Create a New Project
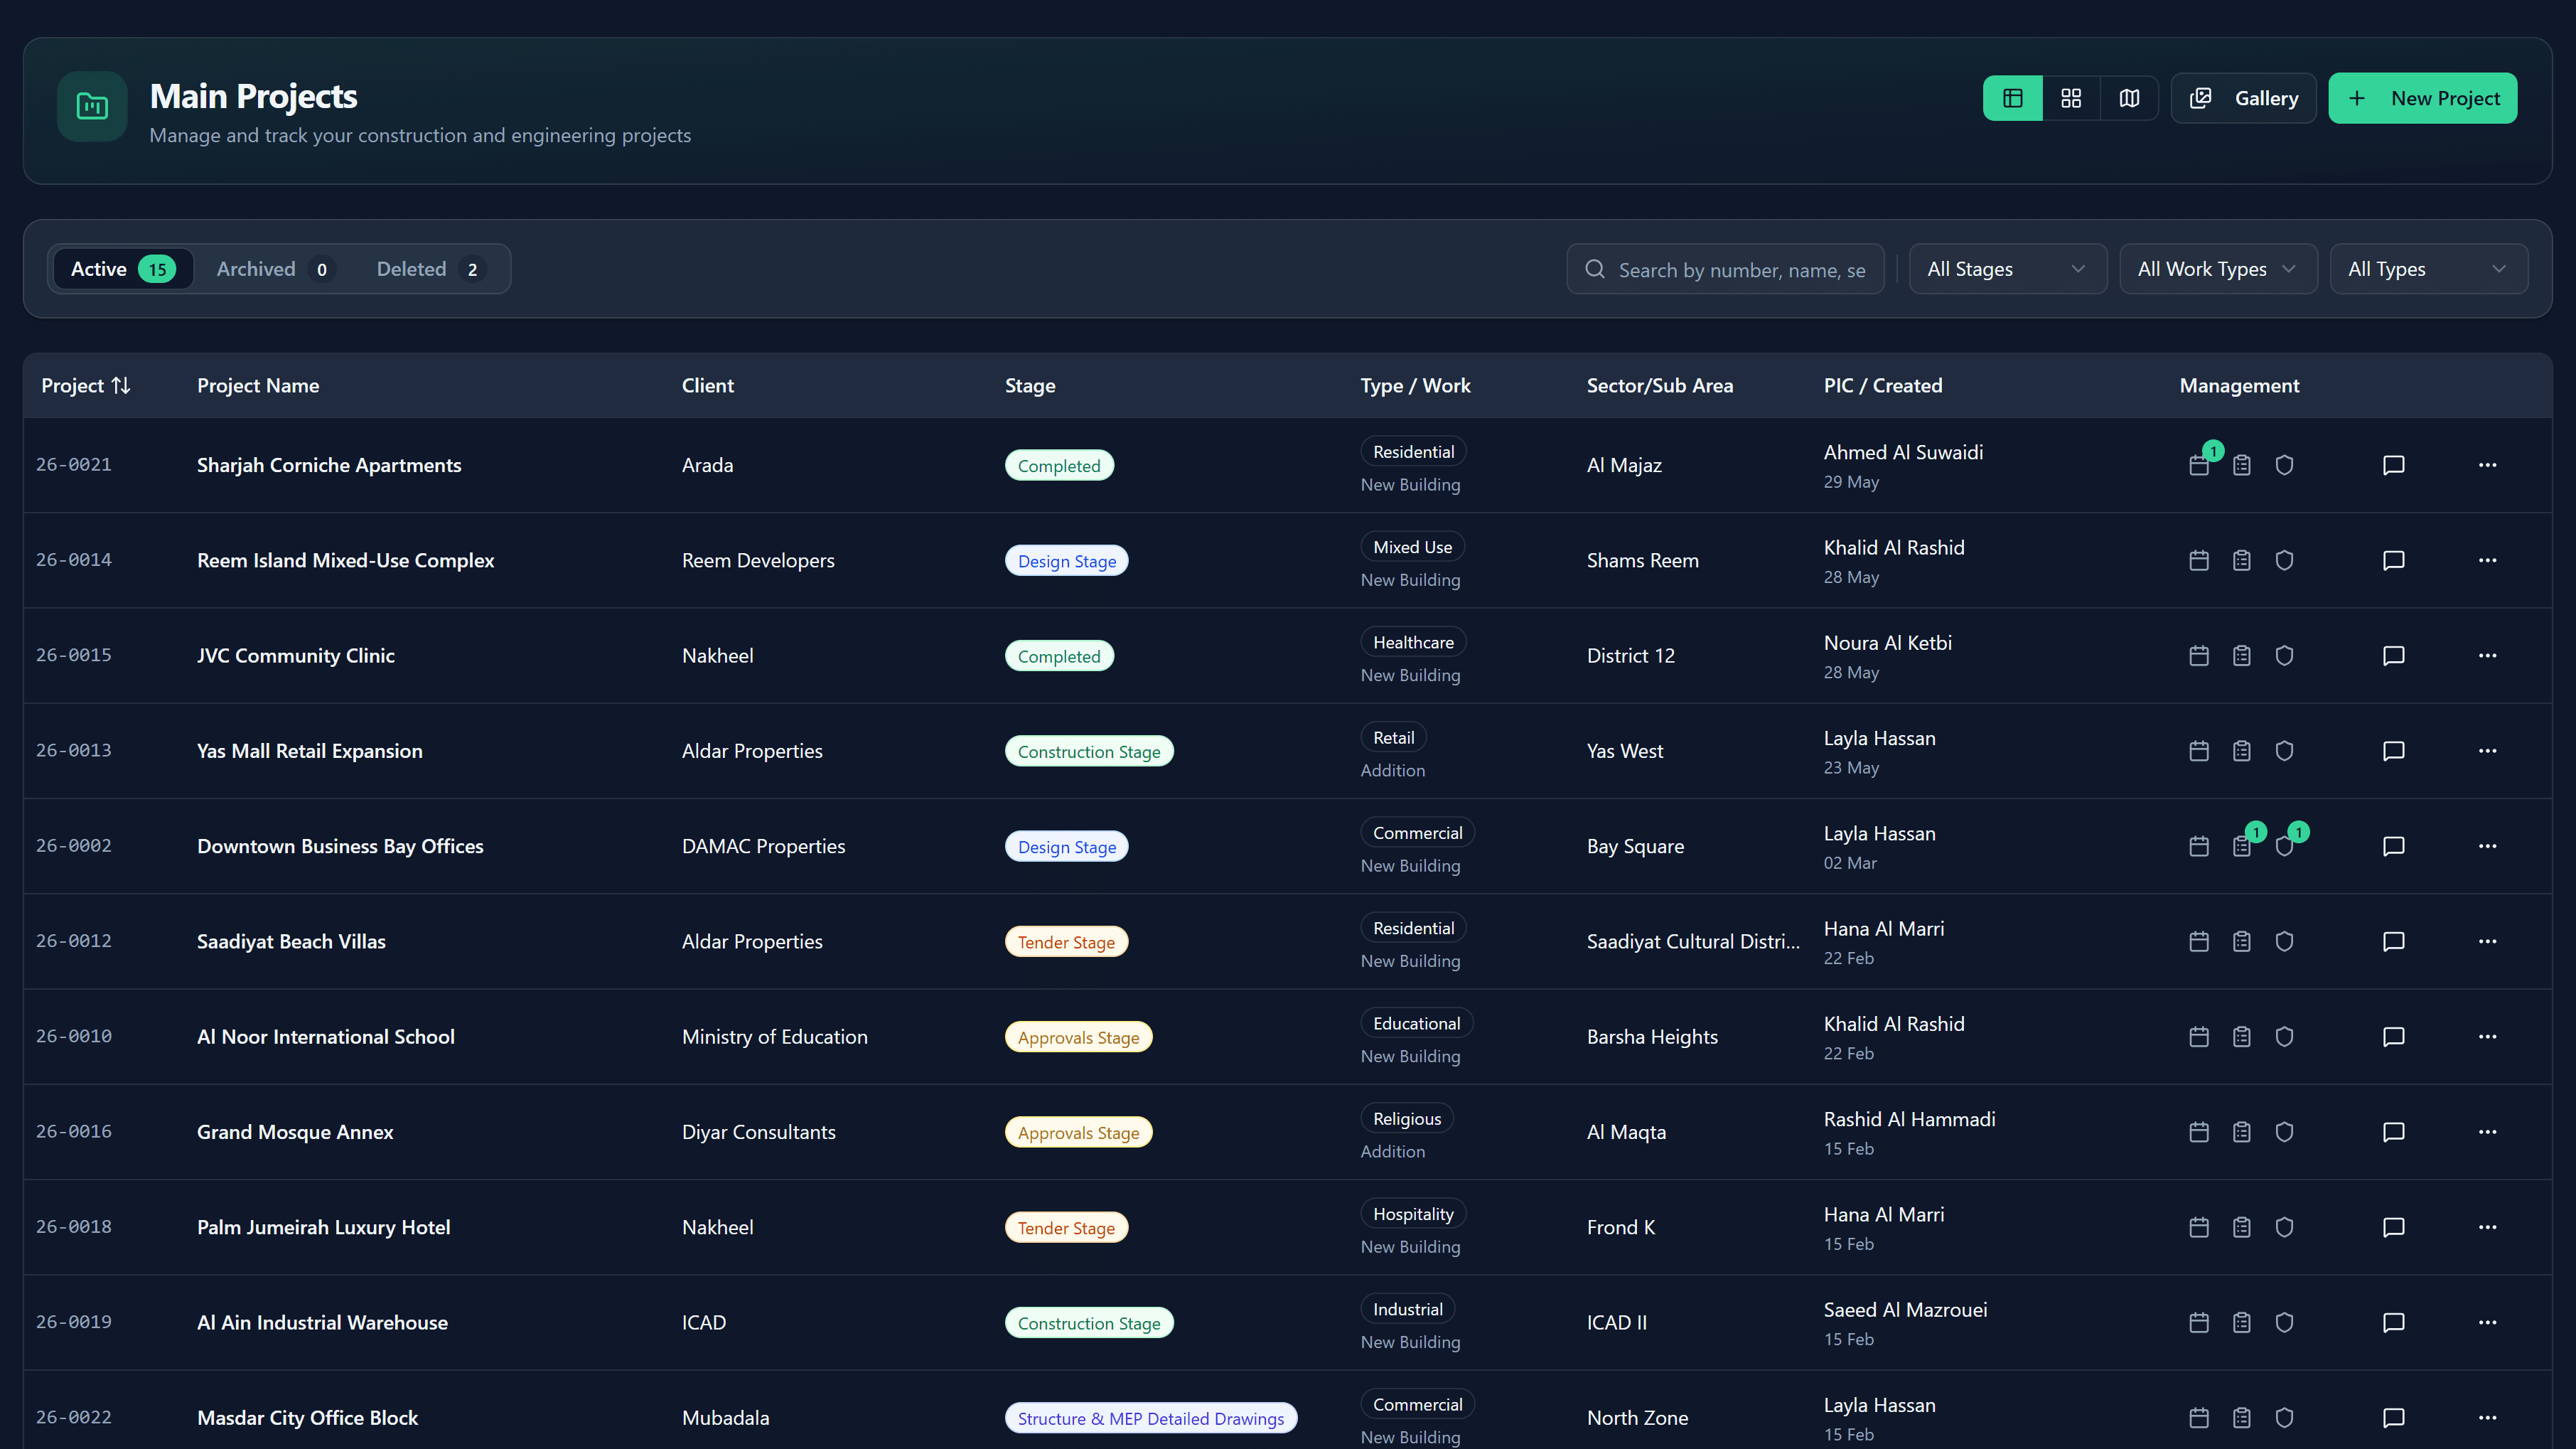Screen dimensions: 2576x1449 2422,98
